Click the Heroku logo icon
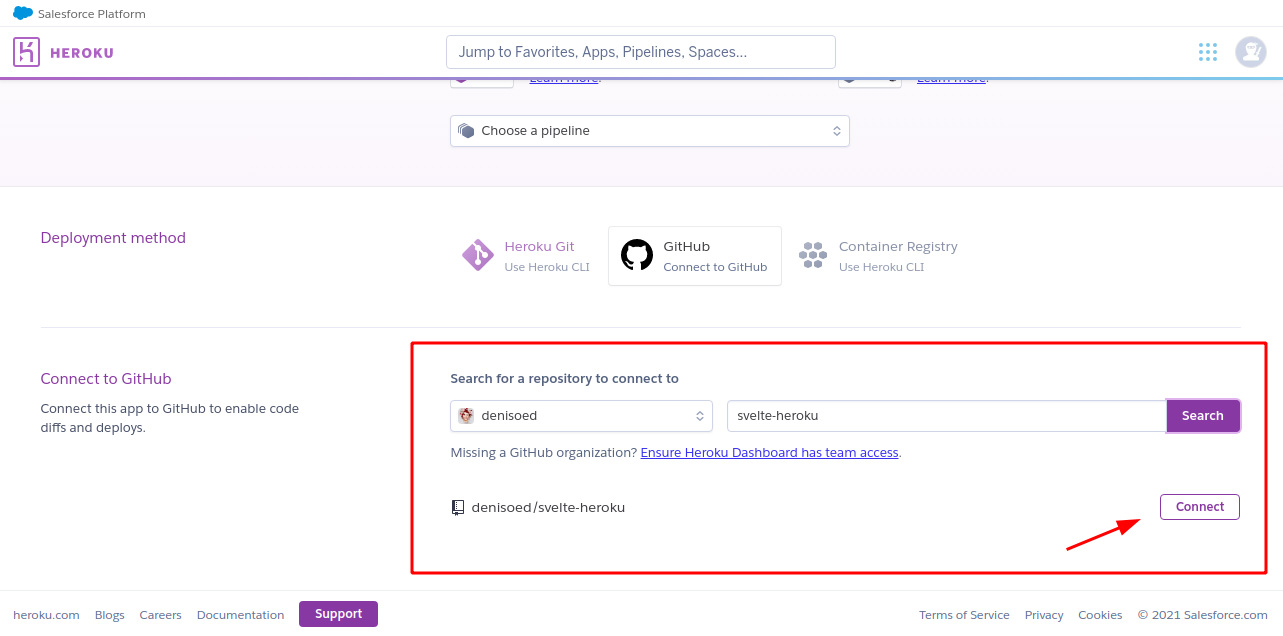This screenshot has height=636, width=1283. pyautogui.click(x=26, y=52)
